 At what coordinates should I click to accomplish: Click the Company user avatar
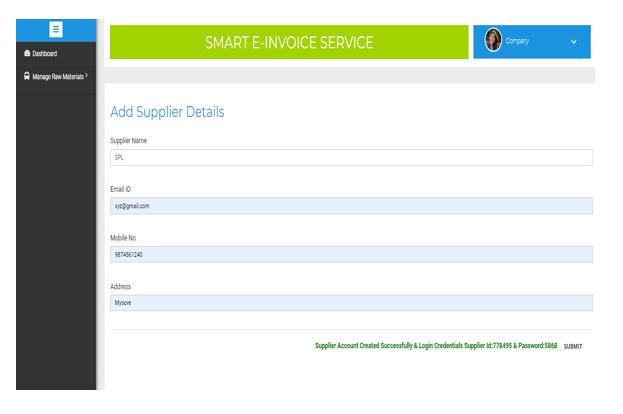click(x=493, y=40)
